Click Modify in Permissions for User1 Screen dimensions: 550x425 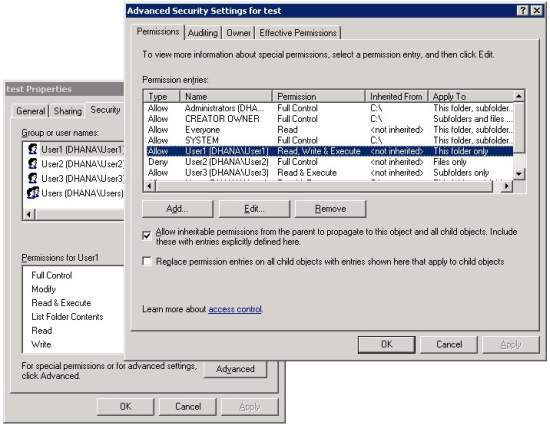coord(43,289)
